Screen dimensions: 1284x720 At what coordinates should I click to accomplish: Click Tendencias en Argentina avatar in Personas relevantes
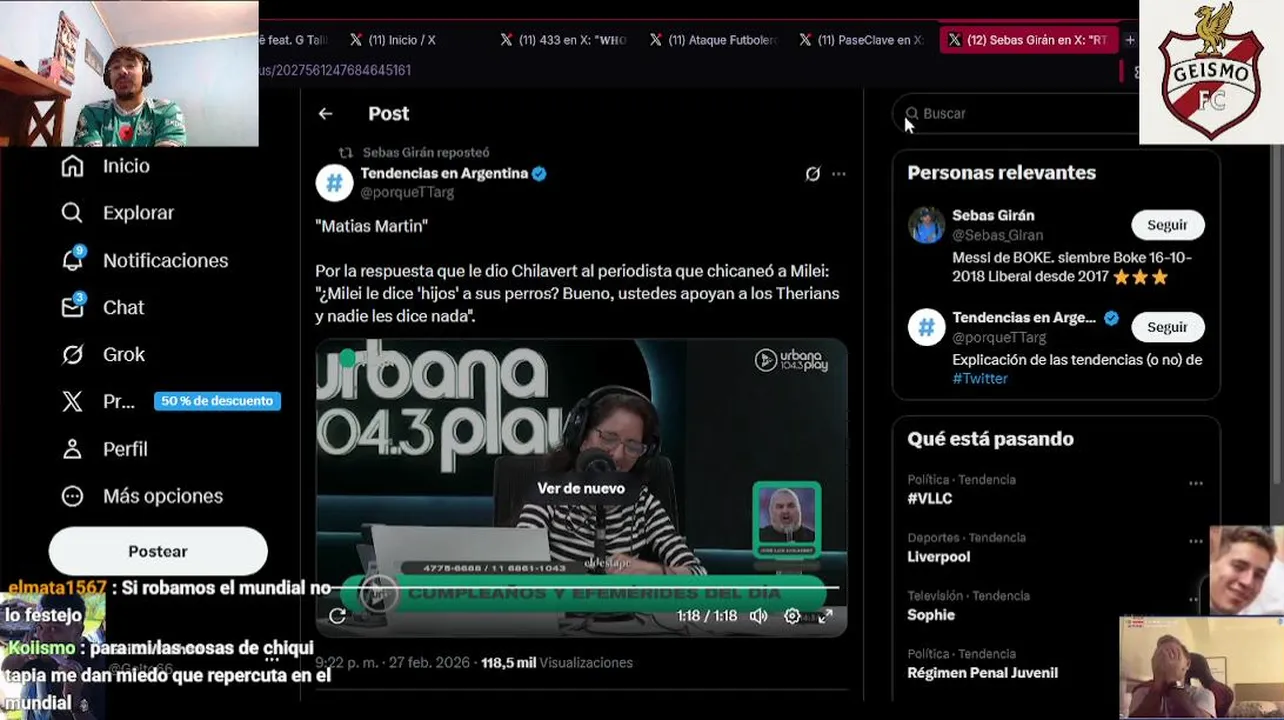point(926,327)
